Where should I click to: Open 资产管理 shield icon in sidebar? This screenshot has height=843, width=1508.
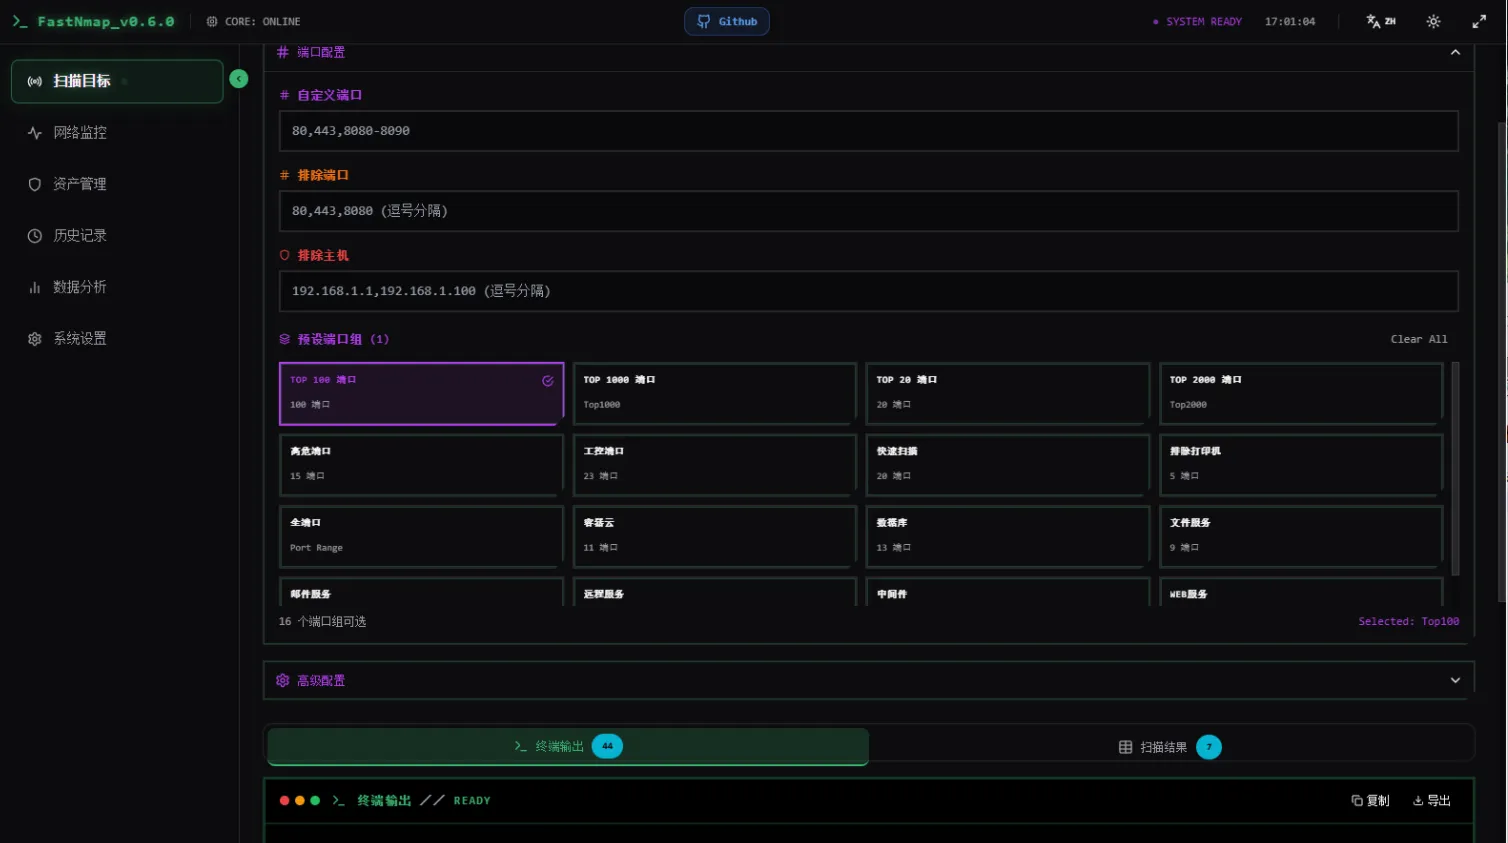point(35,184)
